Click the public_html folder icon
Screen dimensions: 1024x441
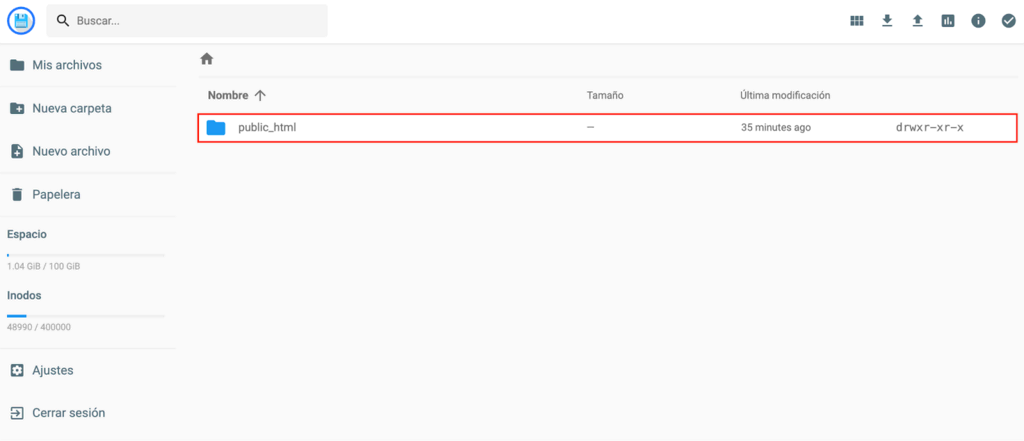click(x=216, y=128)
